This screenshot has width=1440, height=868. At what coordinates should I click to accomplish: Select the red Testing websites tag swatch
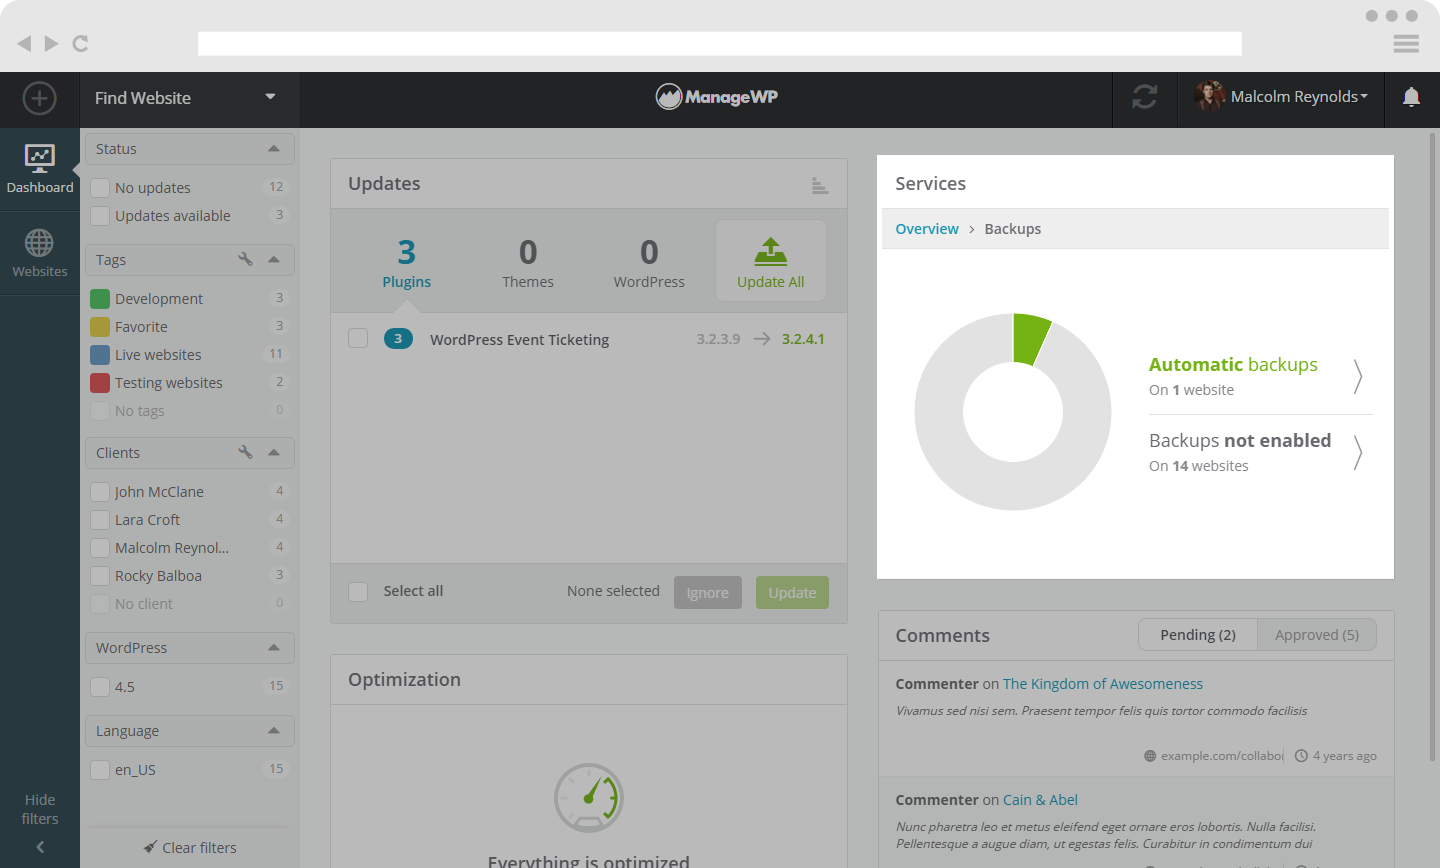click(100, 383)
